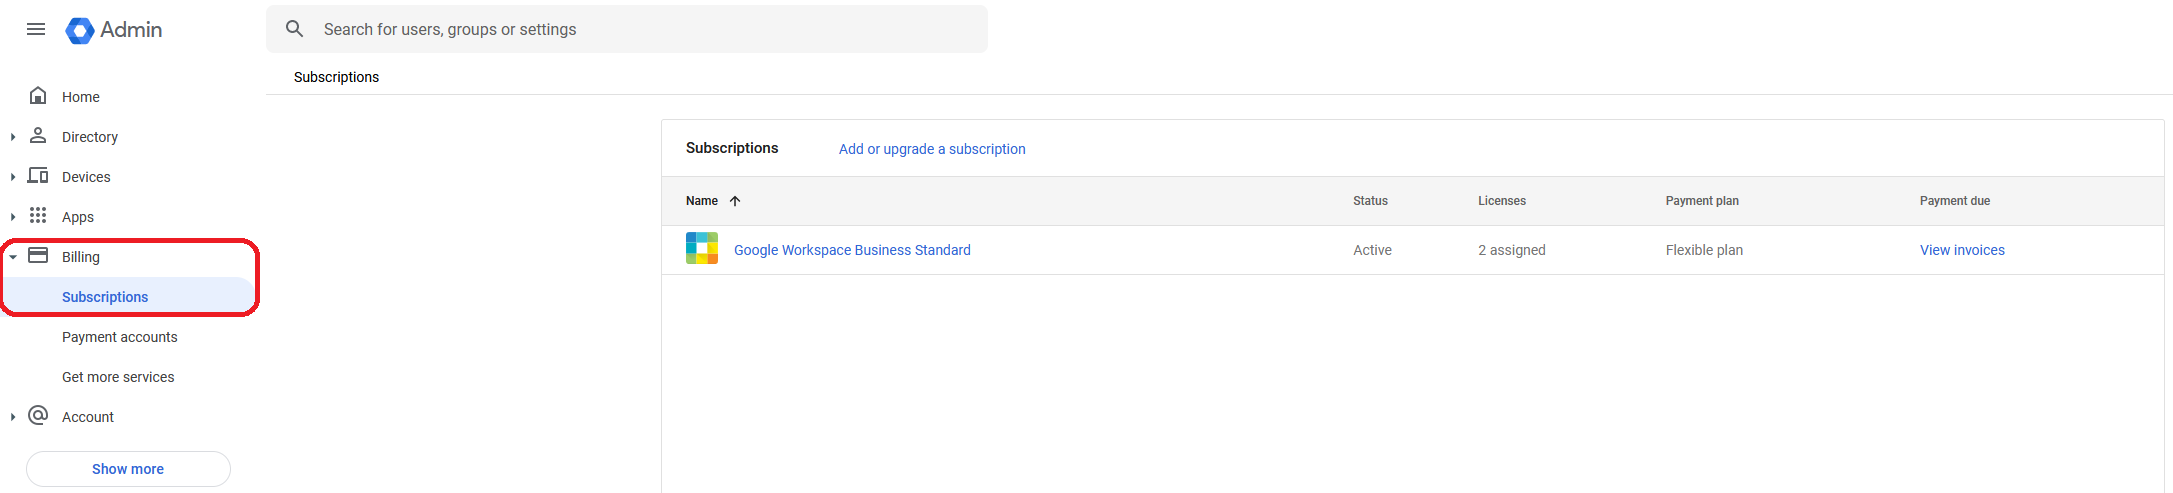This screenshot has height=493, width=2173.
Task: Sort by Name column arrow
Action: pyautogui.click(x=735, y=201)
